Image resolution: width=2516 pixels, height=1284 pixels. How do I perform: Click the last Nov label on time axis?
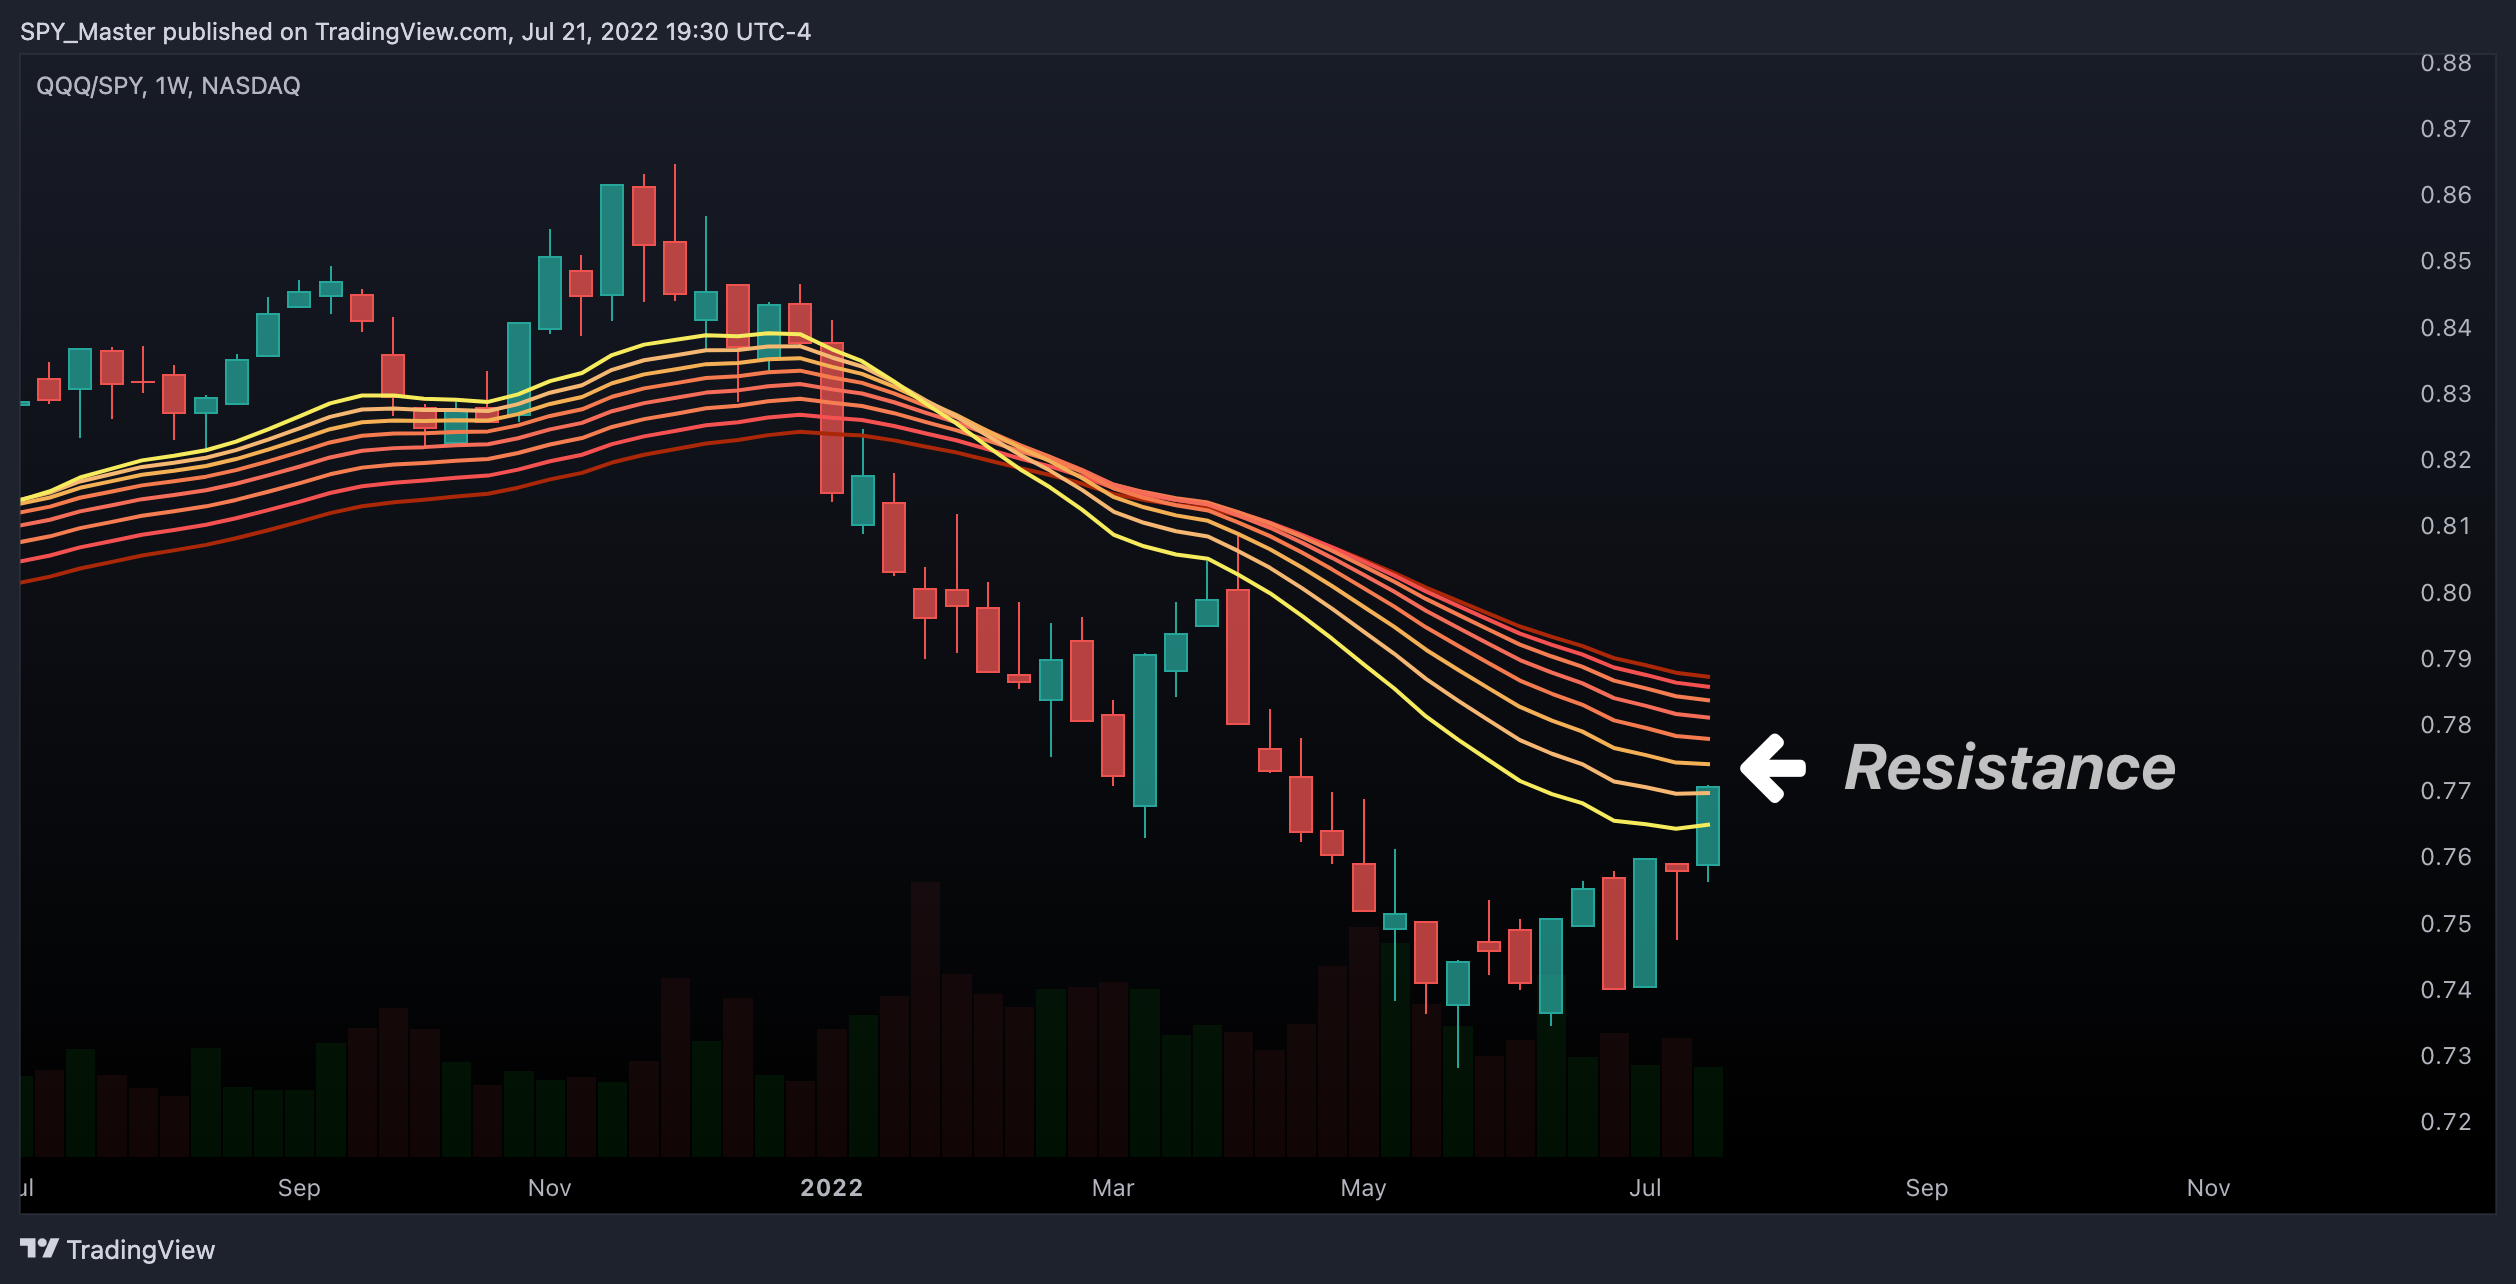tap(2209, 1188)
